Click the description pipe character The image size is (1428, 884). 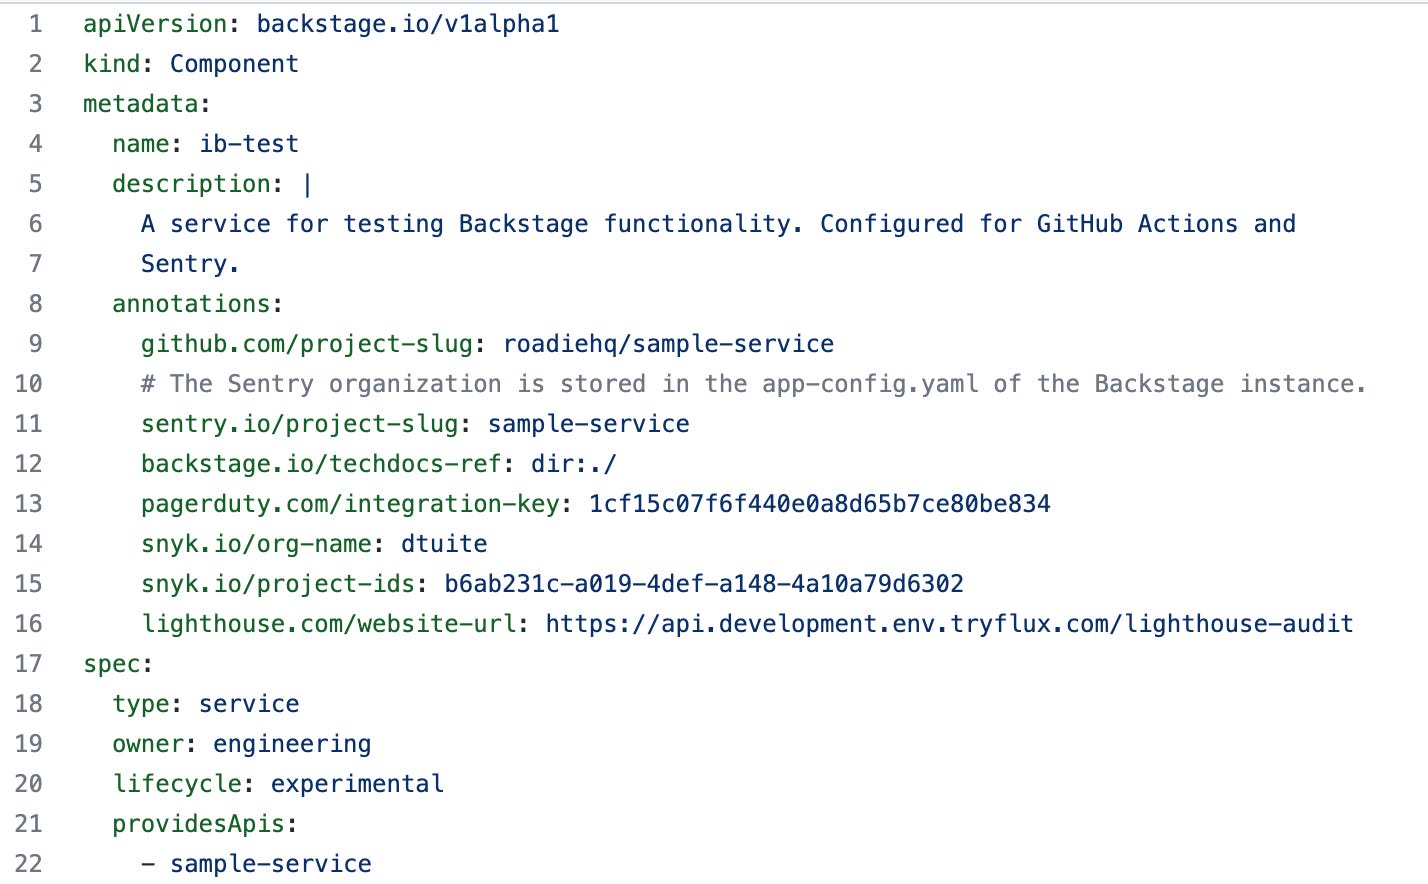point(305,183)
